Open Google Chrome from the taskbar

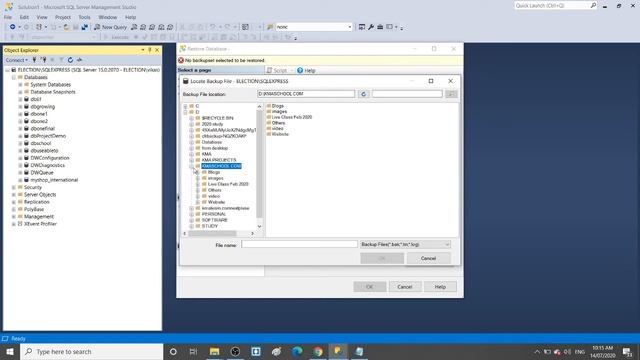pyautogui.click(x=318, y=351)
